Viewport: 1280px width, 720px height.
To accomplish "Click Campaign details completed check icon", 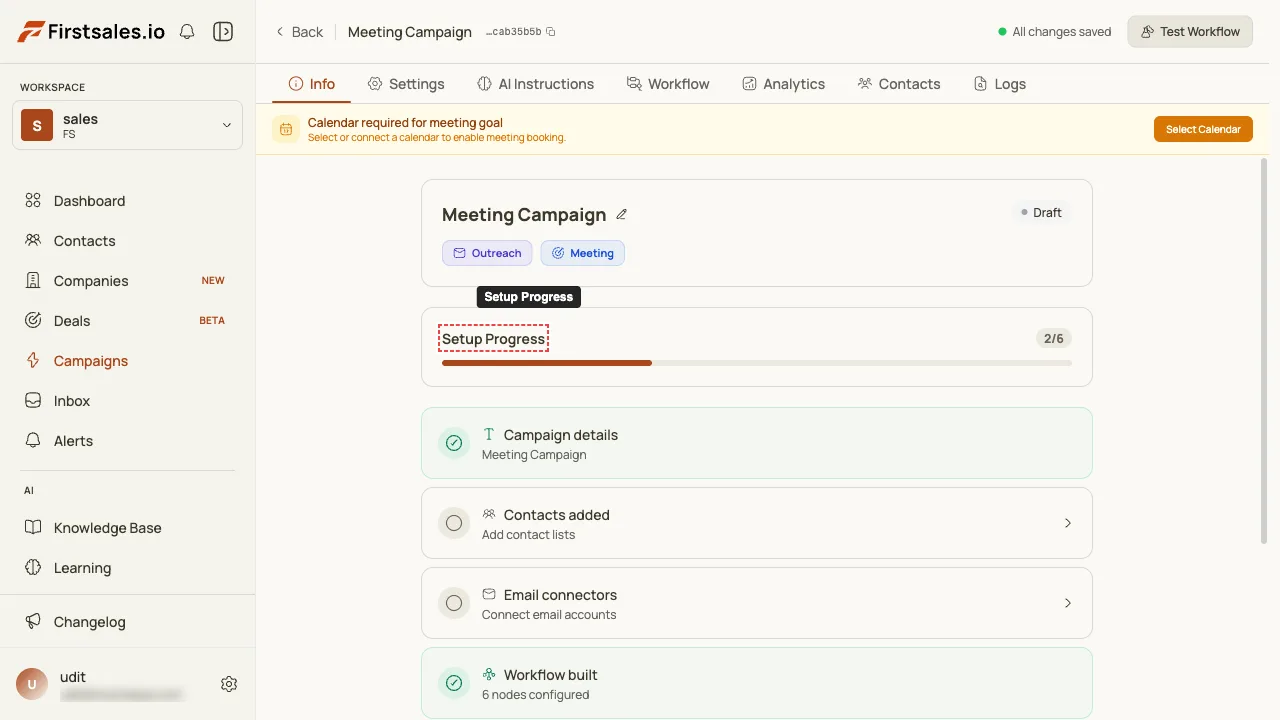I will click(x=454, y=443).
